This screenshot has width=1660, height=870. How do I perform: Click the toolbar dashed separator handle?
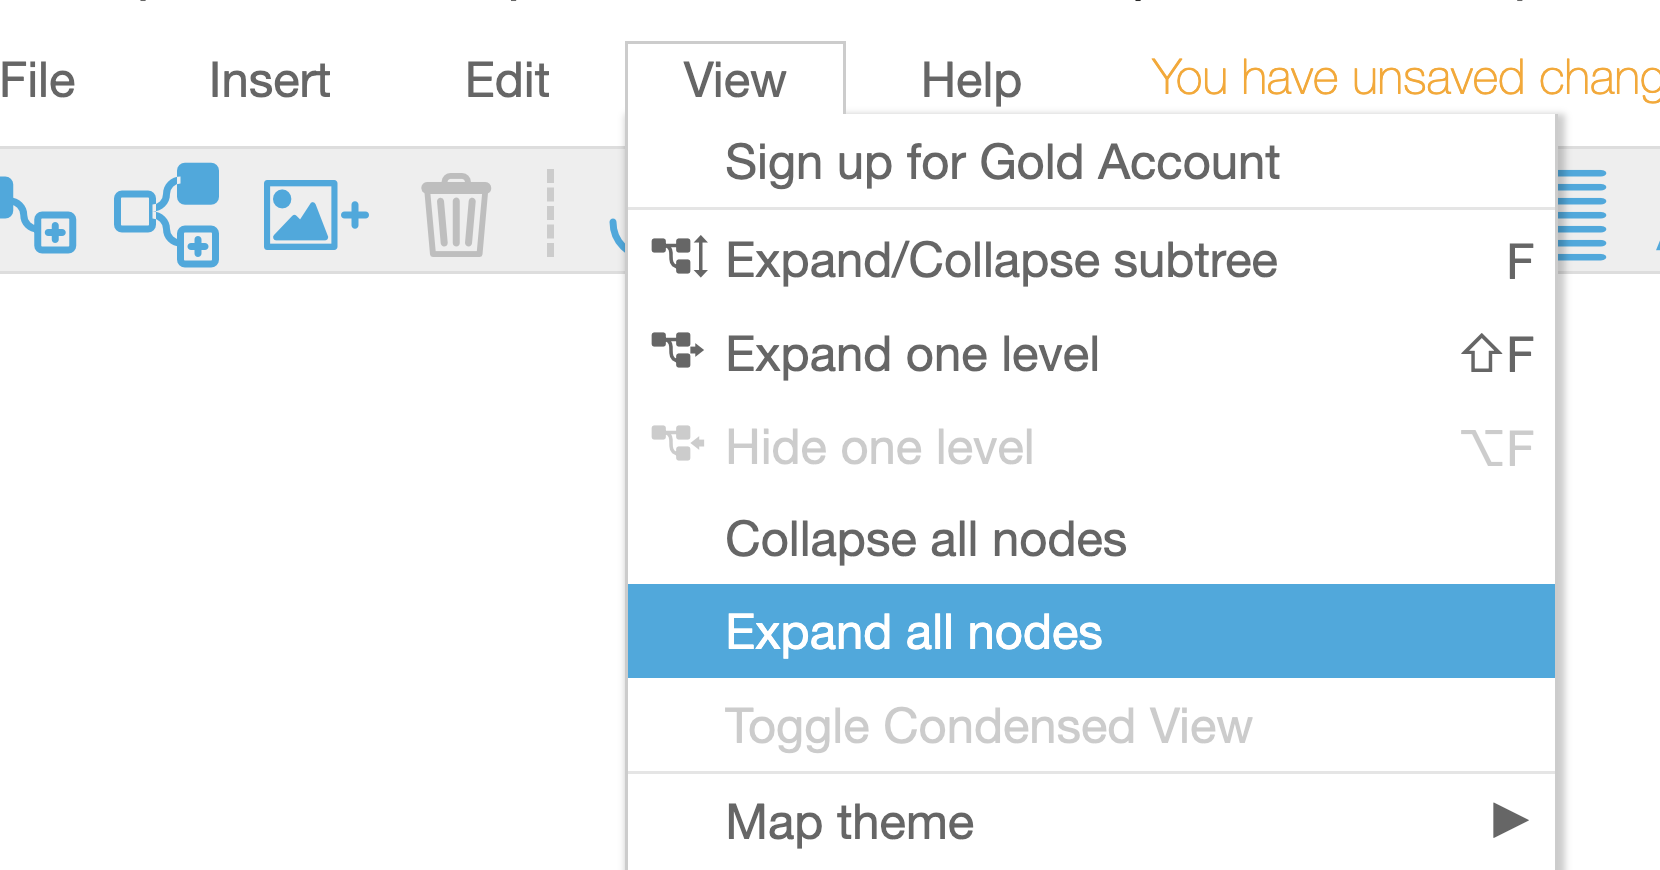(x=550, y=213)
